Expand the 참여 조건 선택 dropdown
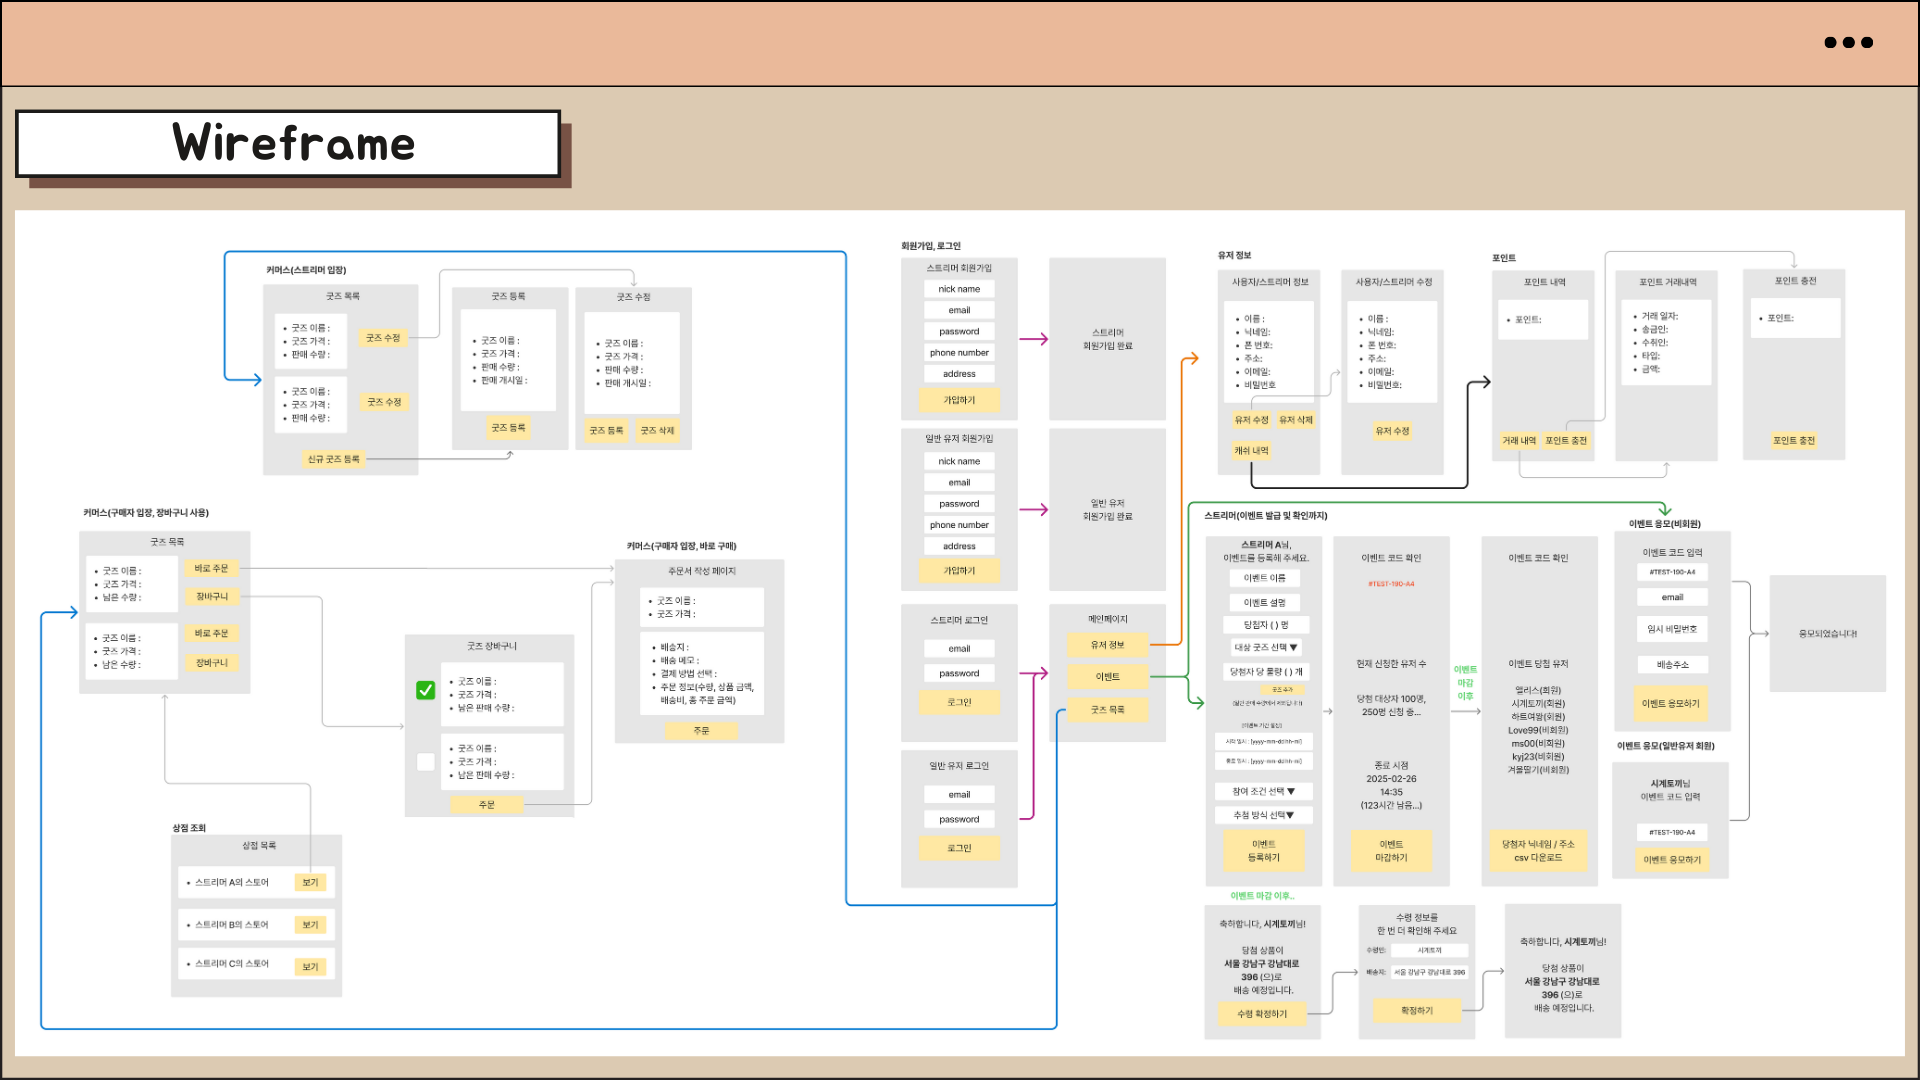The width and height of the screenshot is (1920, 1080). tap(1264, 791)
